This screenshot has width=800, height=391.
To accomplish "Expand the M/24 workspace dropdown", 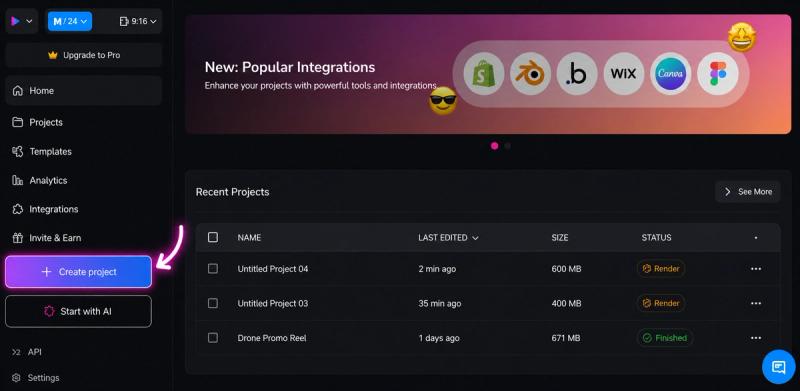I will [70, 21].
